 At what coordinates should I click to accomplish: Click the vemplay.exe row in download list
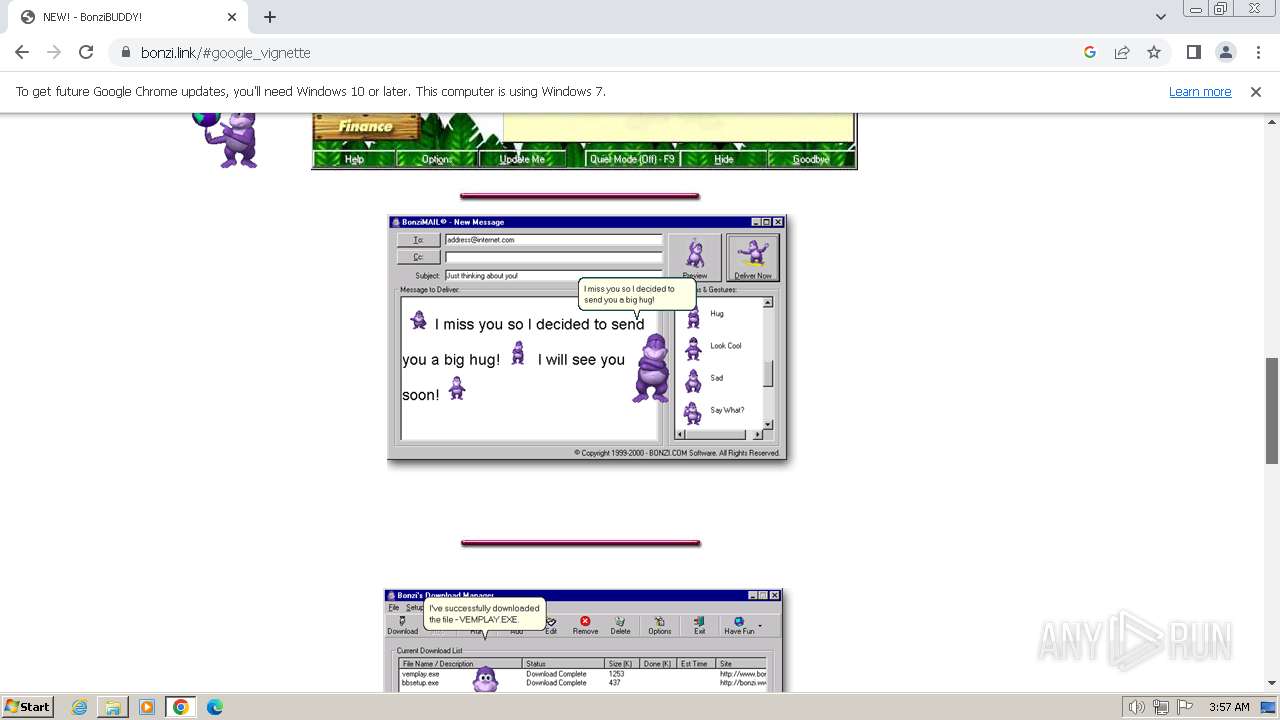pos(583,674)
